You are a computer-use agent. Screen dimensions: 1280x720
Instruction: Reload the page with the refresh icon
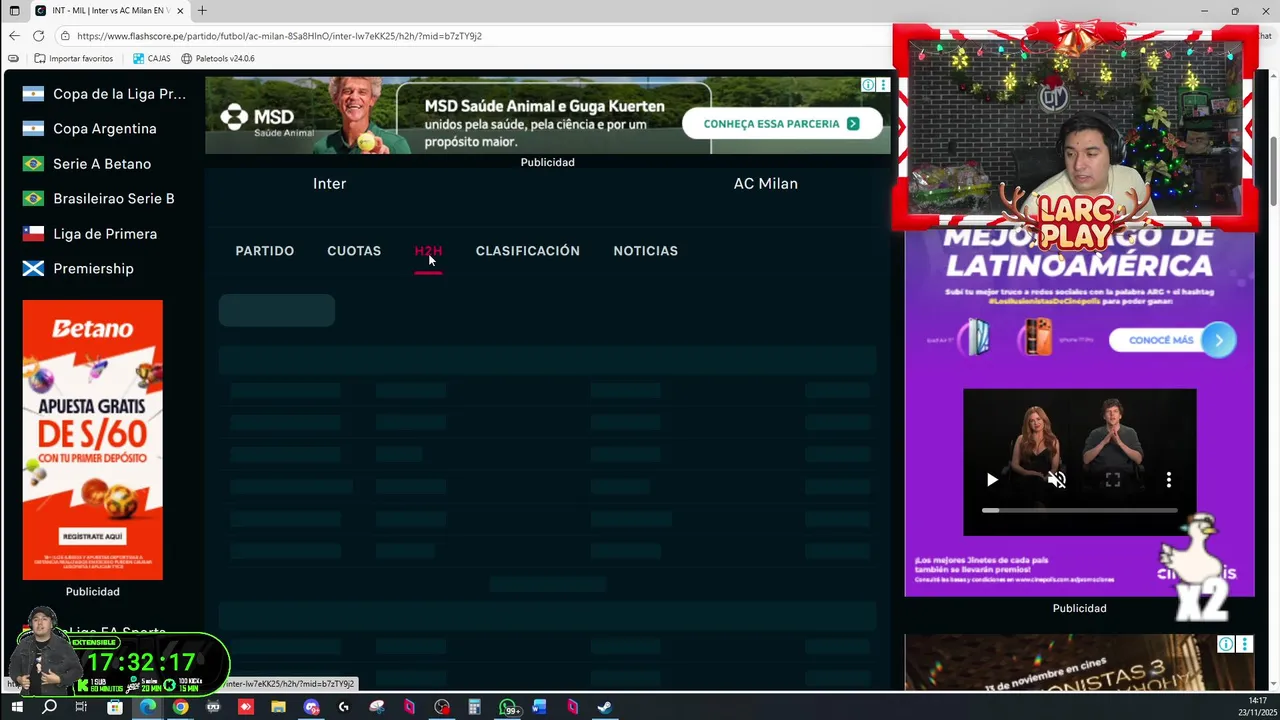click(x=38, y=35)
